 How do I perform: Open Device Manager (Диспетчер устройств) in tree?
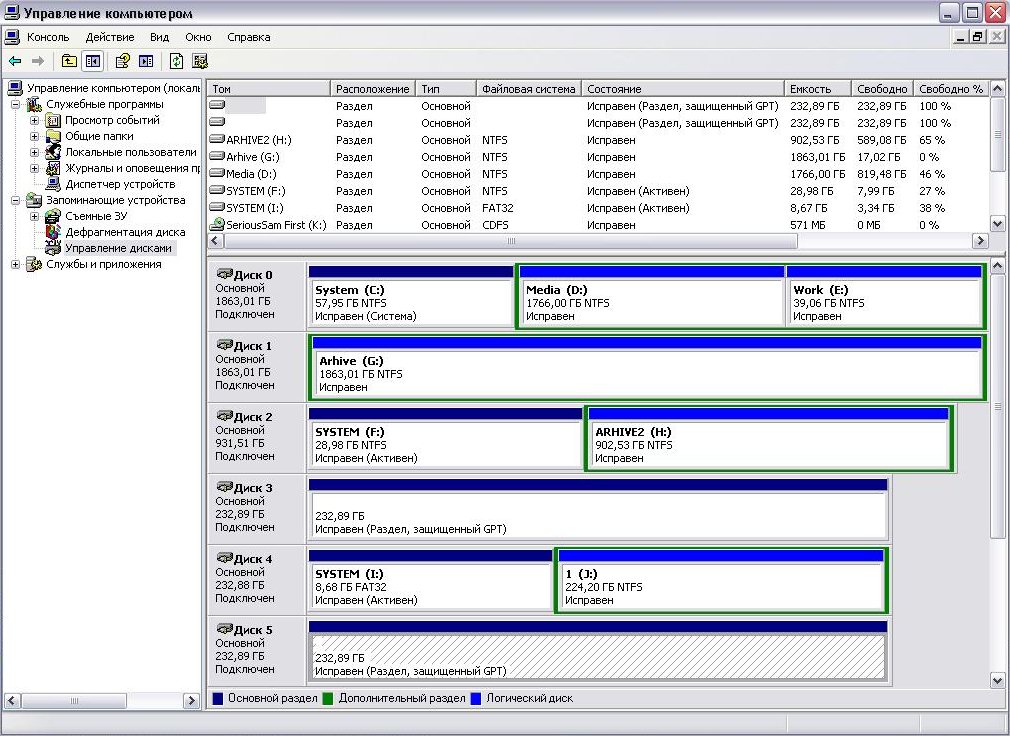point(119,184)
